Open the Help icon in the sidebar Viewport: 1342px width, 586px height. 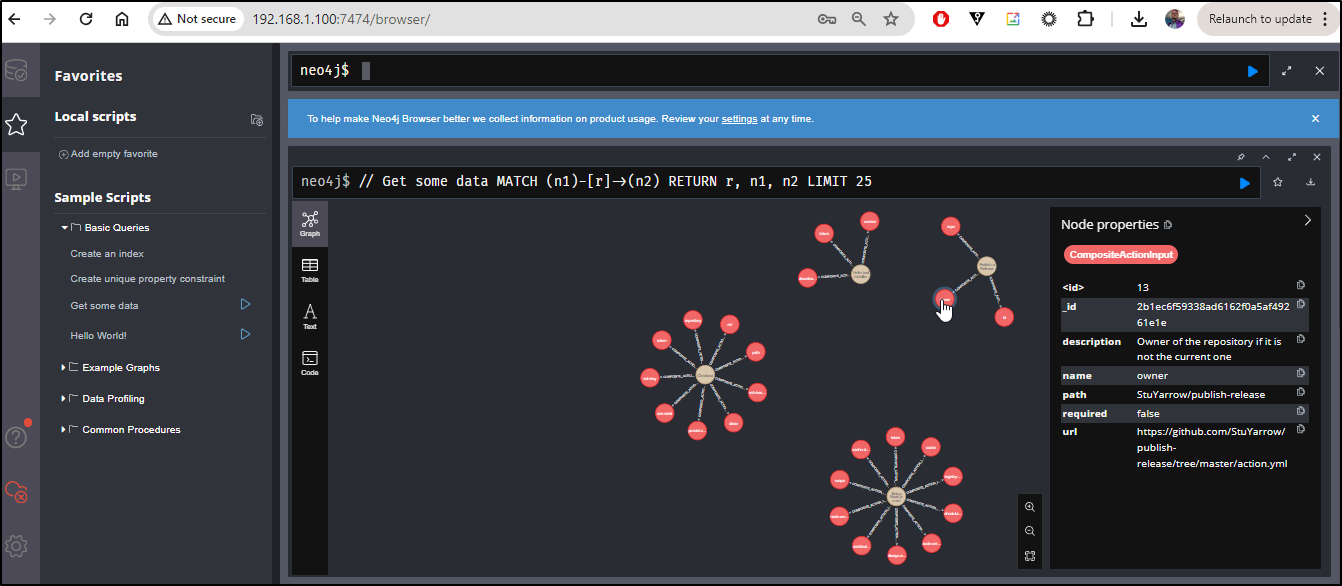coord(16,436)
